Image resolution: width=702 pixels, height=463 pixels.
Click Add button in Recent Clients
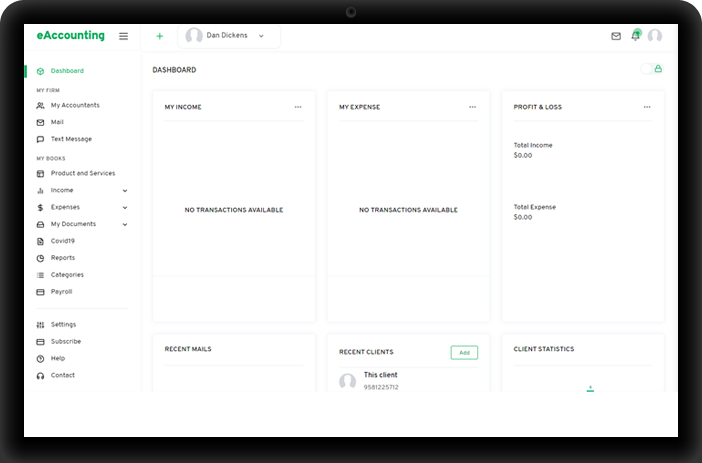(x=464, y=353)
